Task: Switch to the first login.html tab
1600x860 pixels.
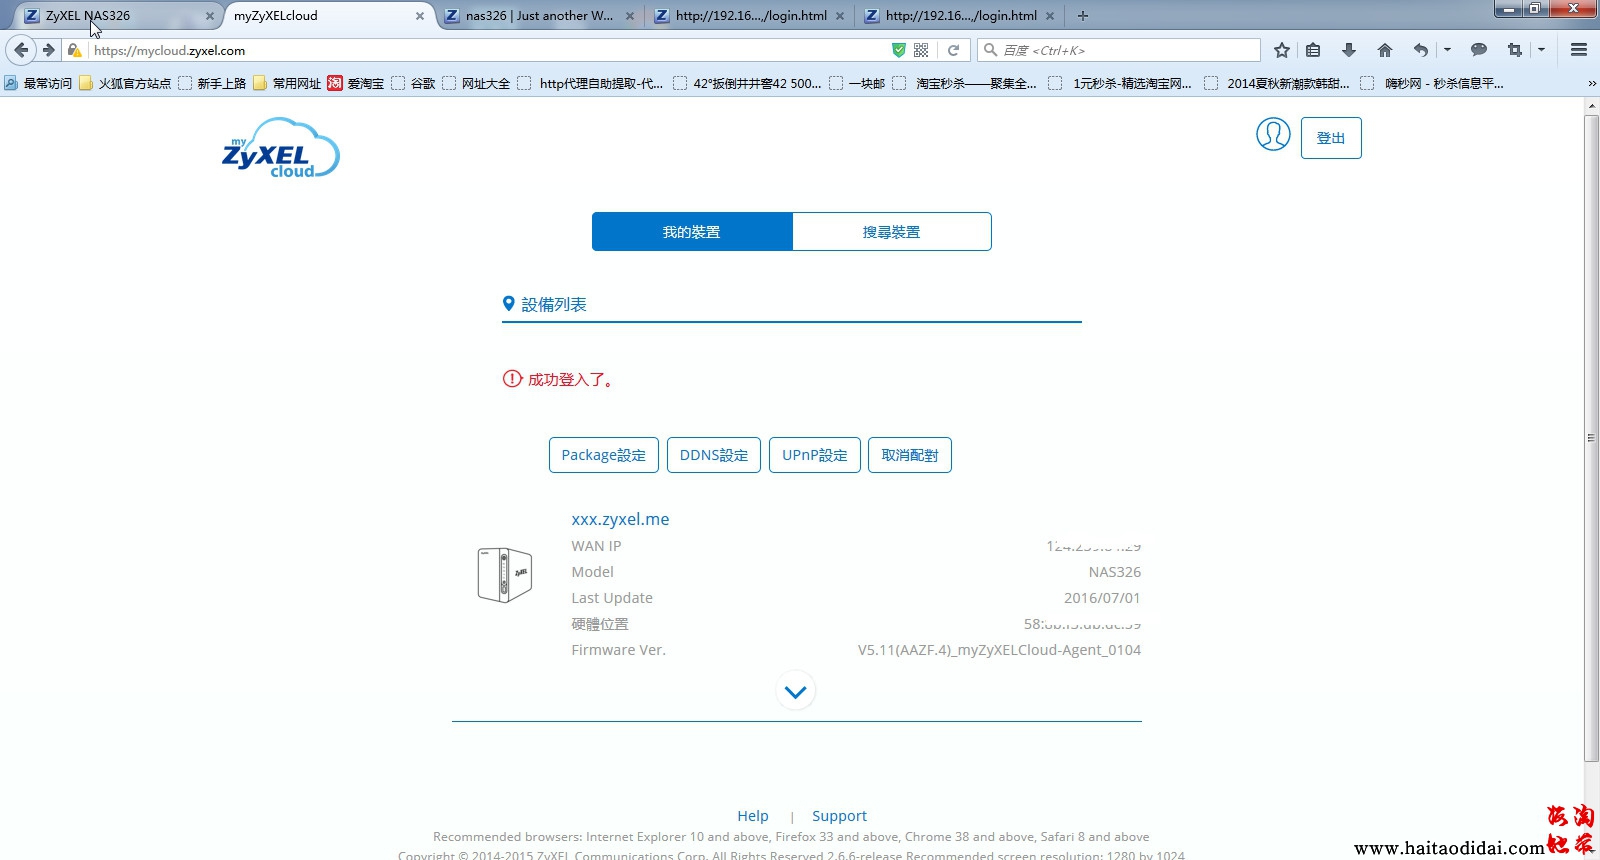Action: click(x=750, y=16)
